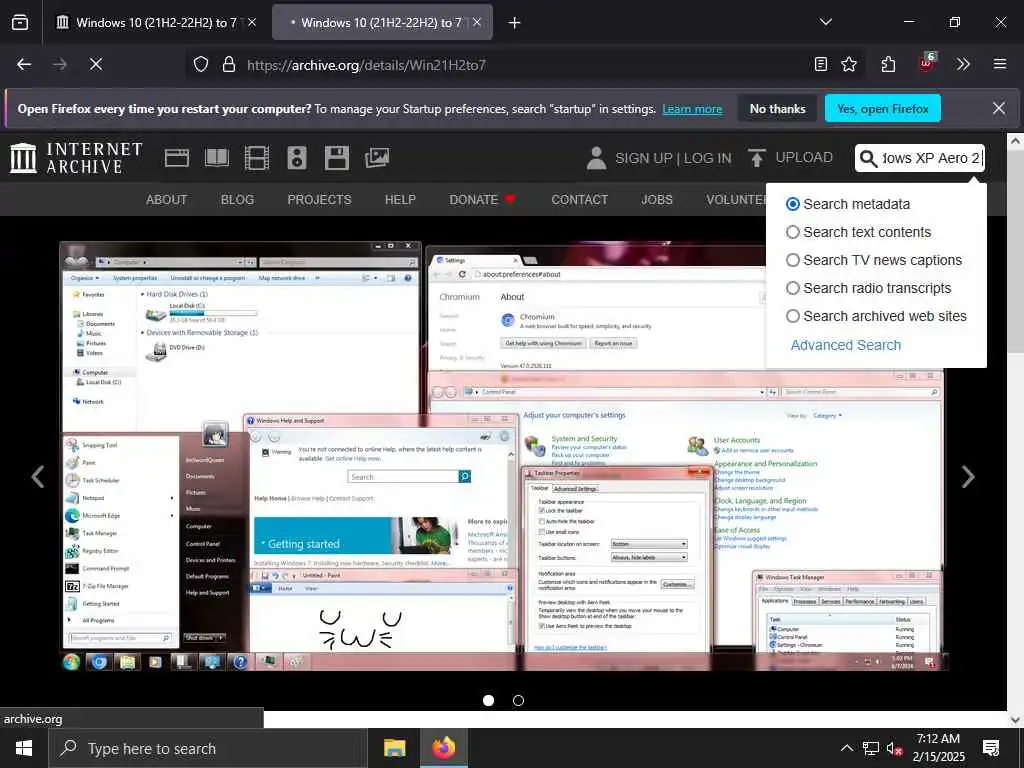Select Search radio transcripts option
The width and height of the screenshot is (1024, 768).
tap(793, 288)
